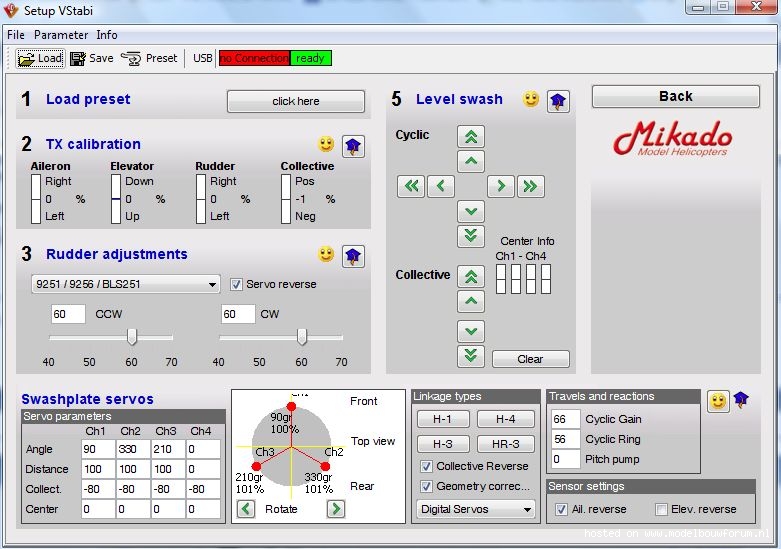Click the smiley icon beside Travels and reactions
The height and width of the screenshot is (549, 781).
tap(718, 401)
